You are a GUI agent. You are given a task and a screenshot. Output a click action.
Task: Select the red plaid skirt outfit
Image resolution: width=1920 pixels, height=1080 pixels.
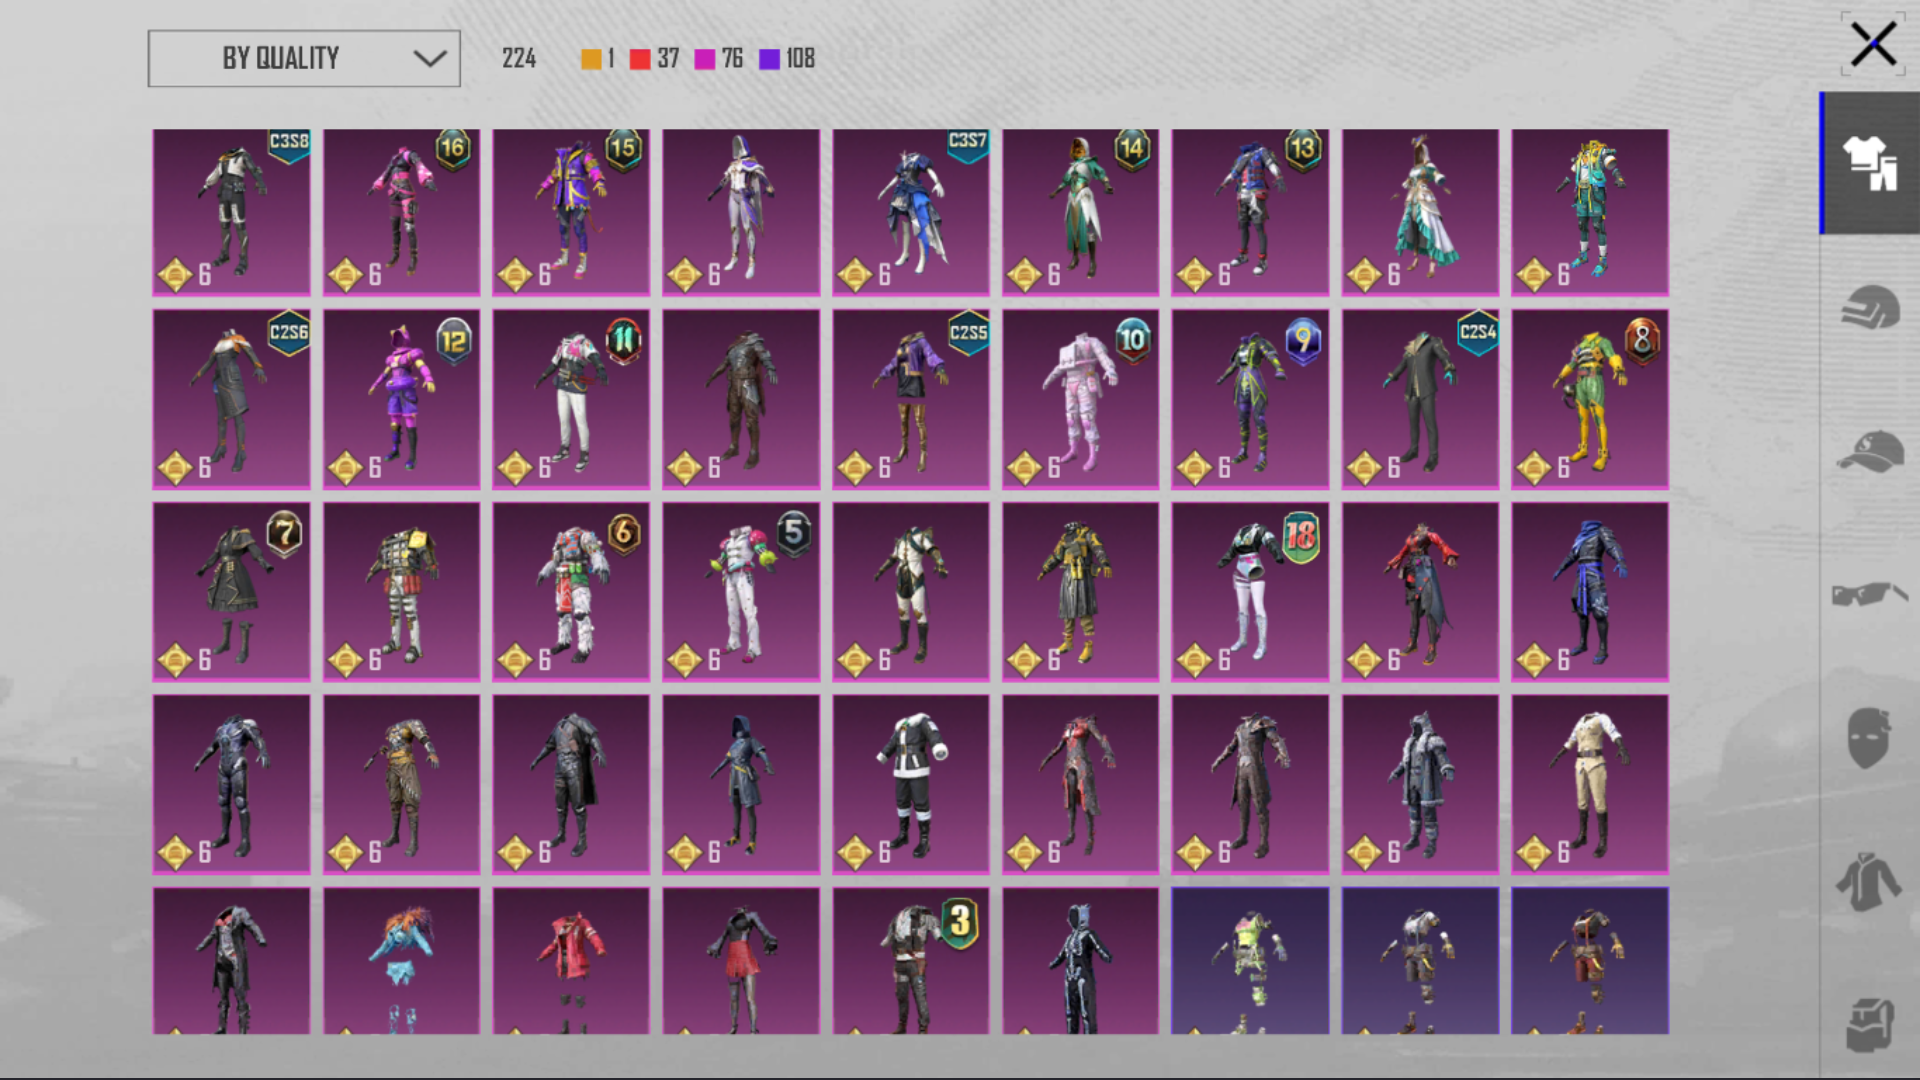click(741, 961)
